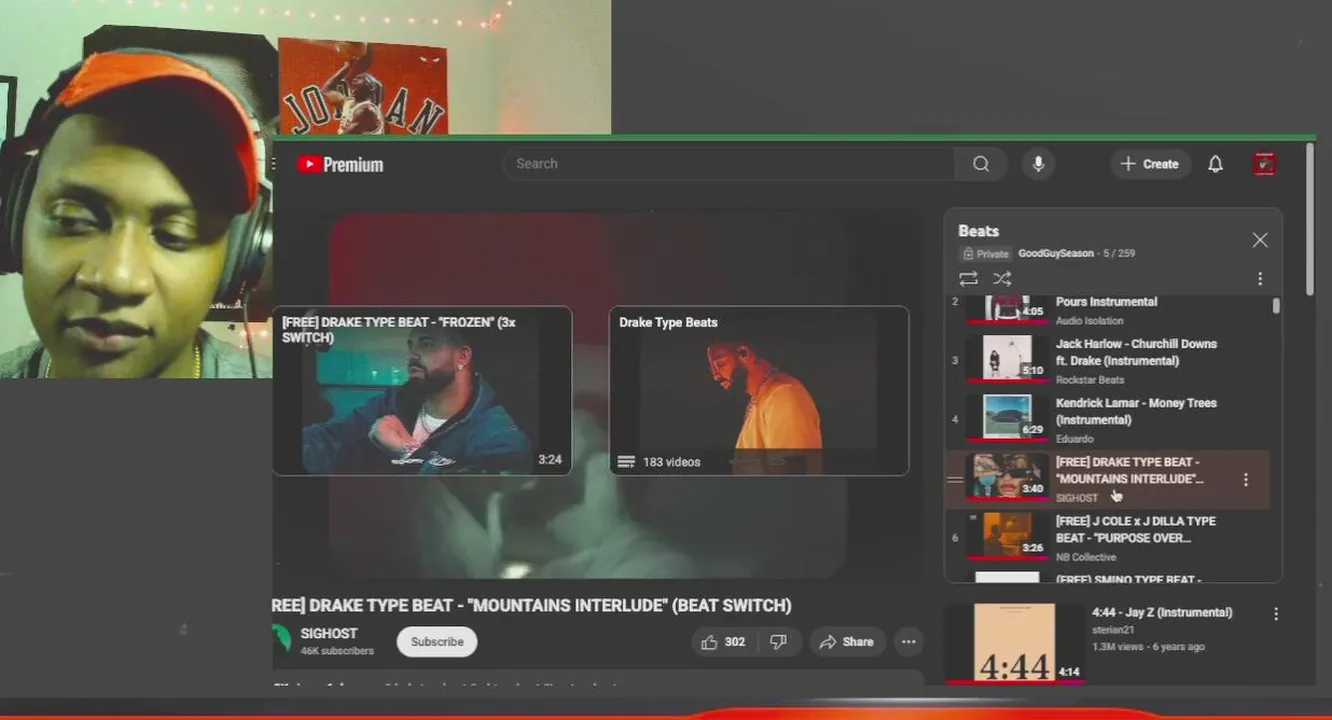Open the GoodGuySeason channel link
Screen dimensions: 1332x720
click(x=1056, y=254)
